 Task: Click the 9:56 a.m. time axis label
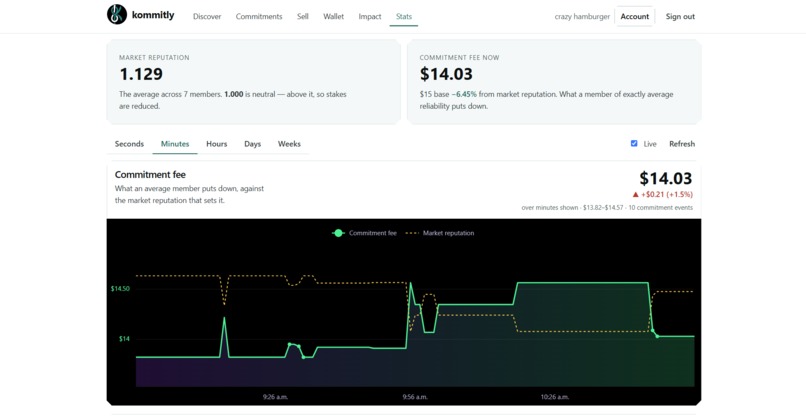(415, 397)
